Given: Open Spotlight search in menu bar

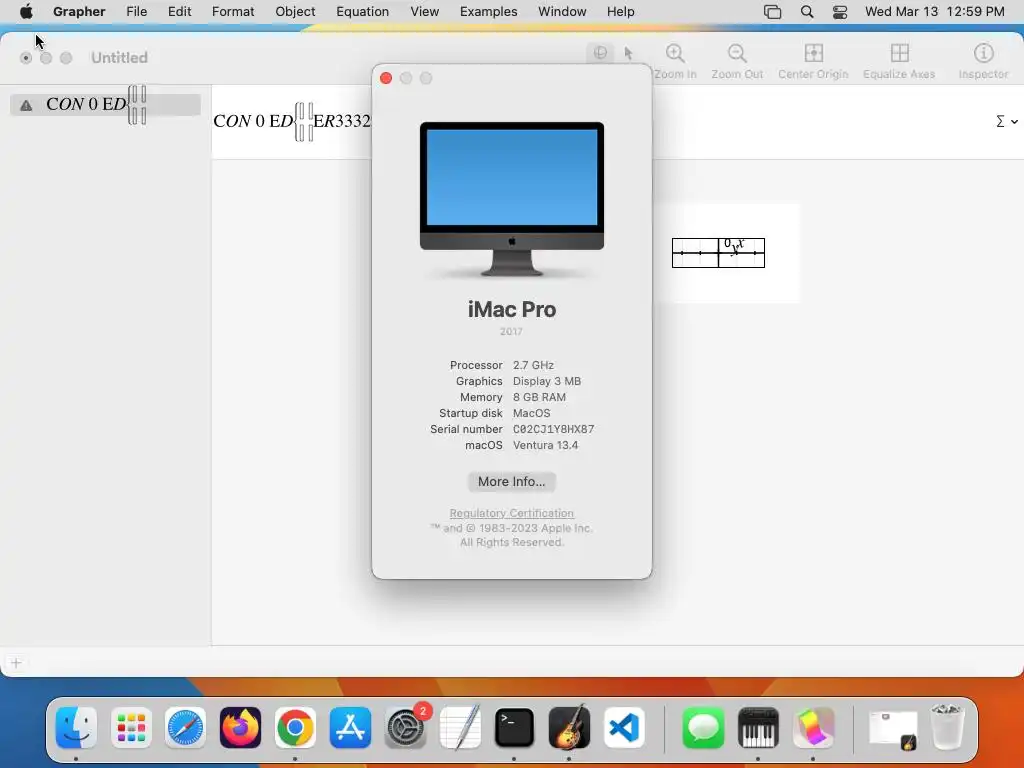Looking at the screenshot, I should [x=807, y=12].
